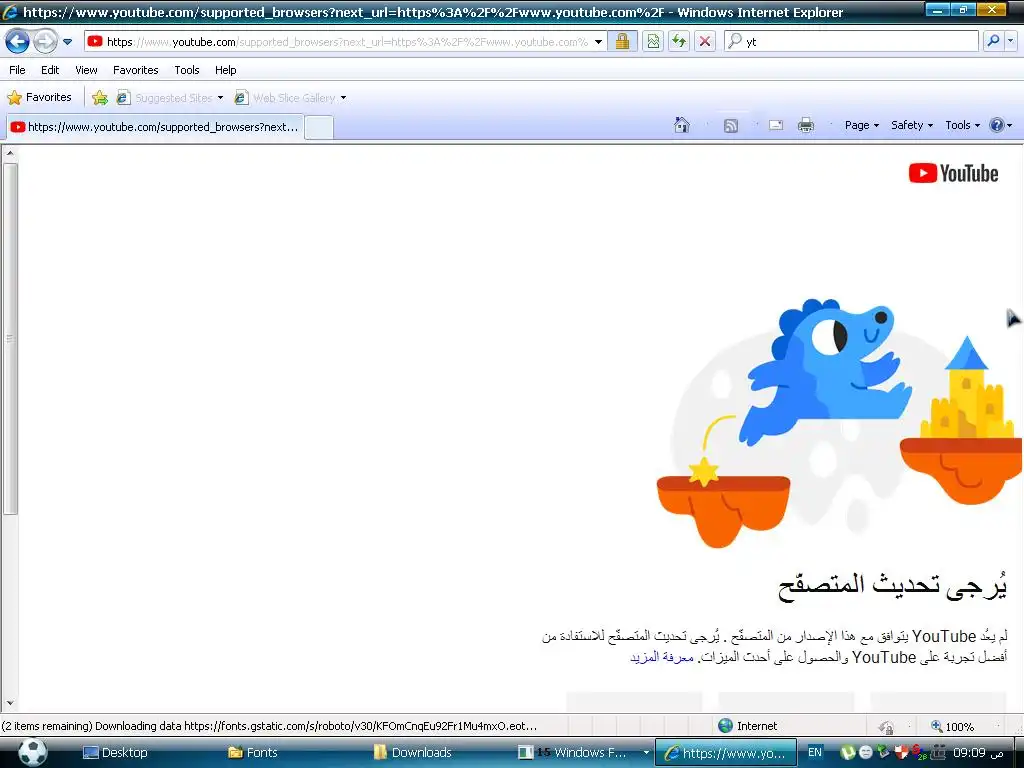Open the Fonts folder taskbar item
Screen dimensions: 1024x768
(253, 752)
